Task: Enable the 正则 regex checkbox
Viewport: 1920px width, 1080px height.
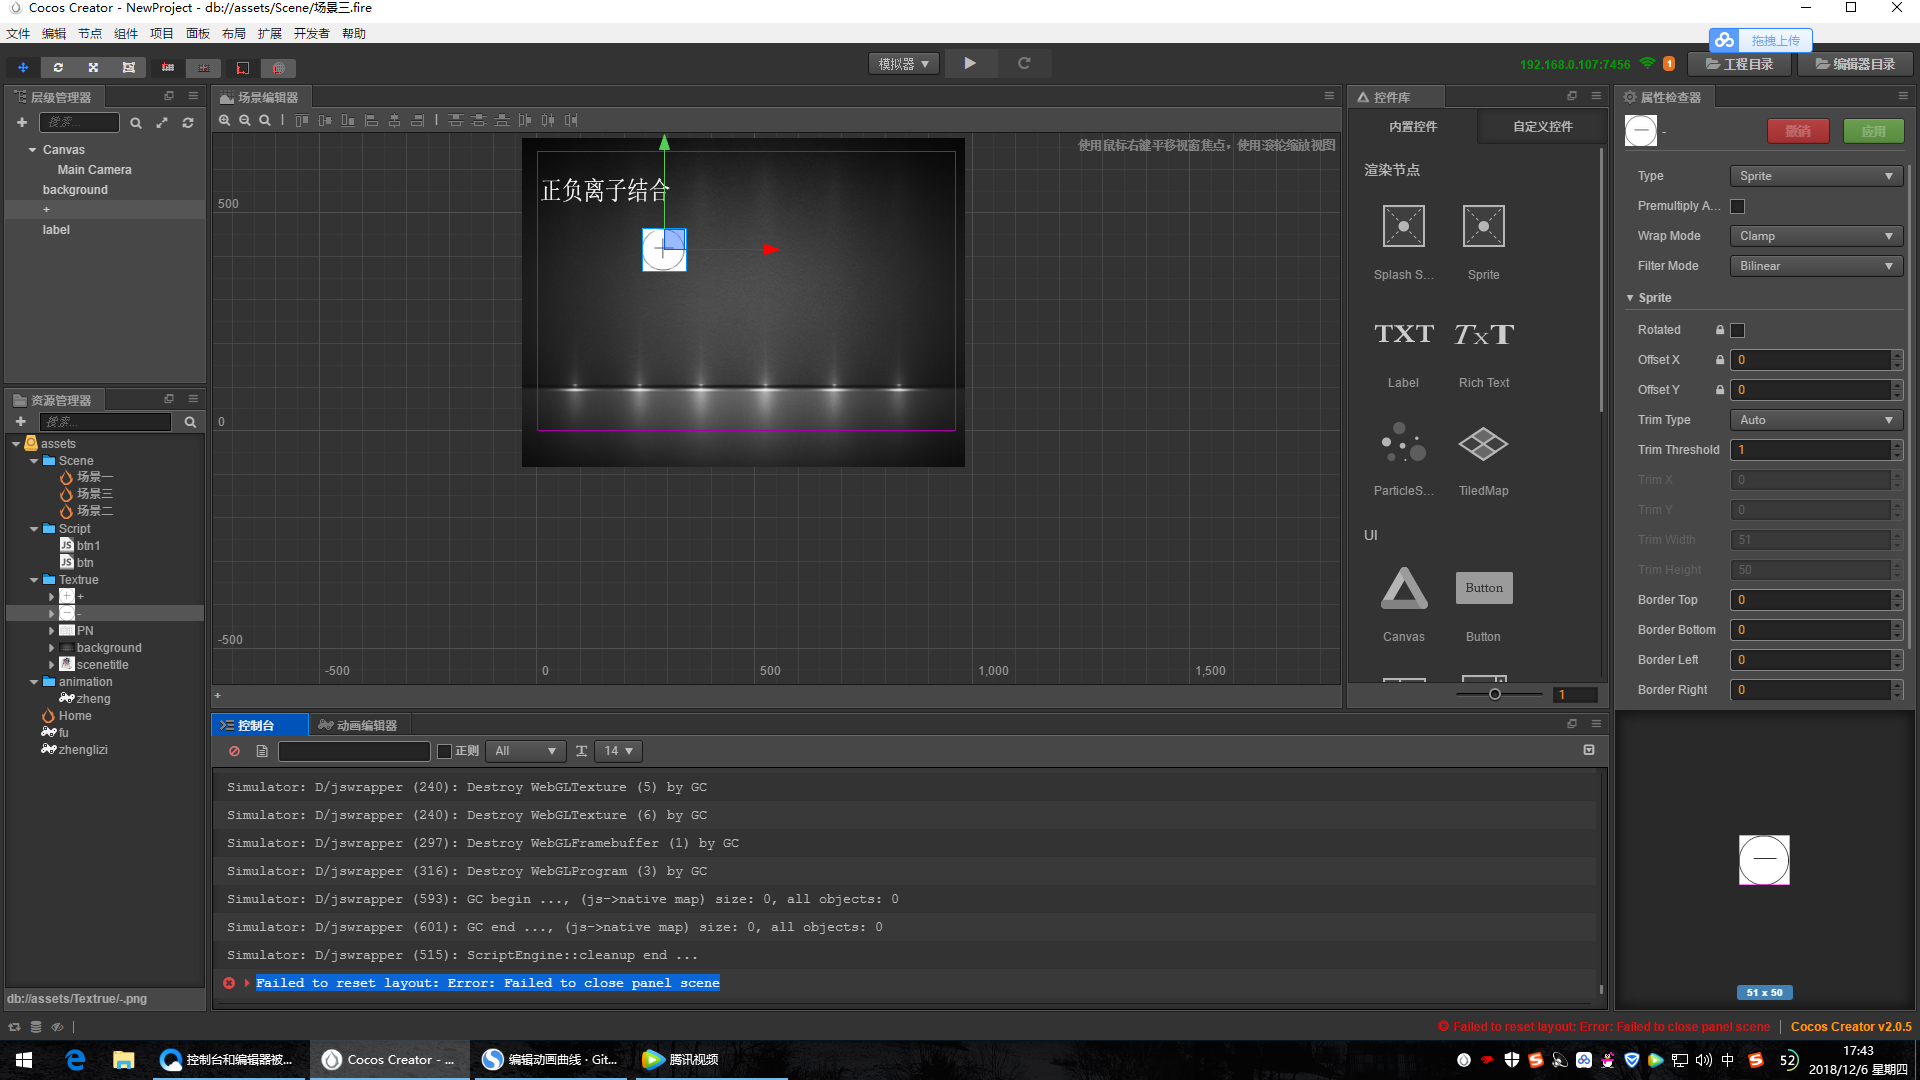Action: (445, 751)
